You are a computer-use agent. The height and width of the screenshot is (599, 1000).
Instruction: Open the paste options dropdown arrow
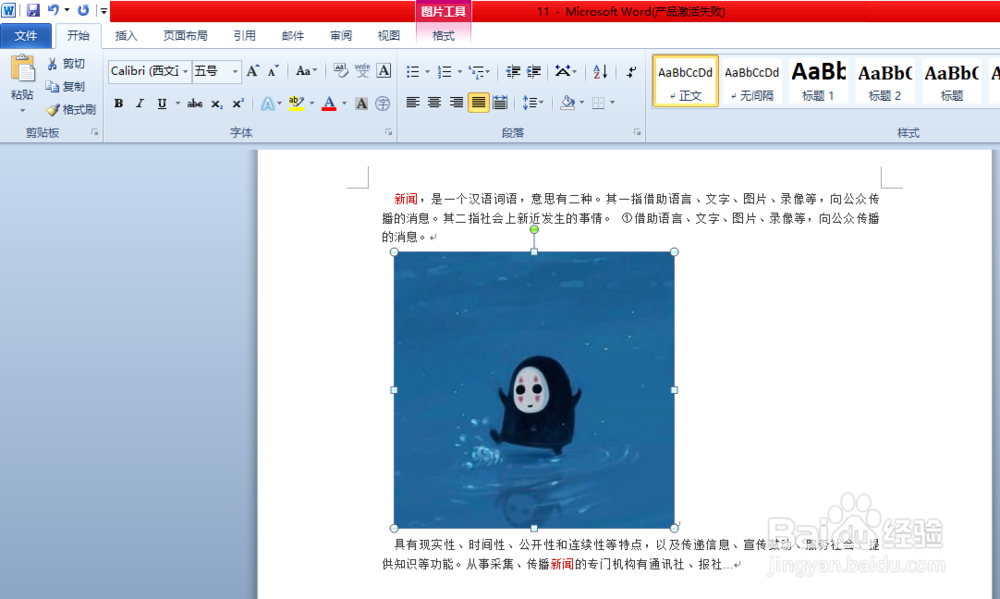point(22,110)
